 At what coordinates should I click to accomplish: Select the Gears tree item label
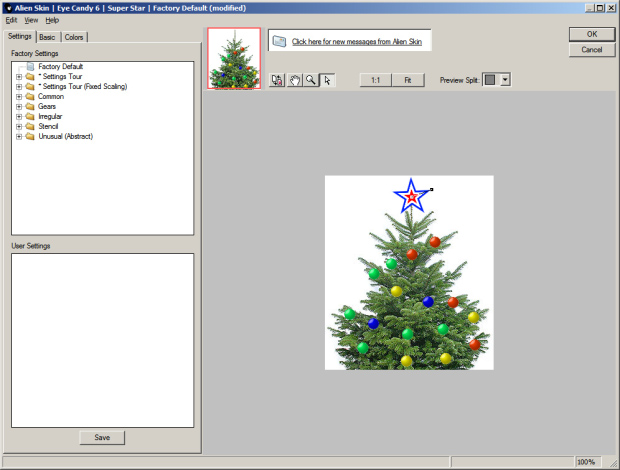click(x=47, y=106)
